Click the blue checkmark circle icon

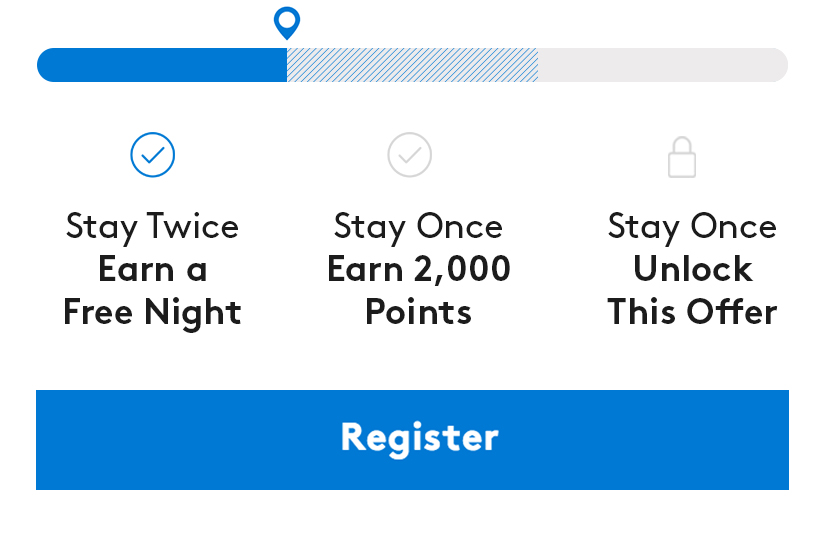tap(153, 155)
